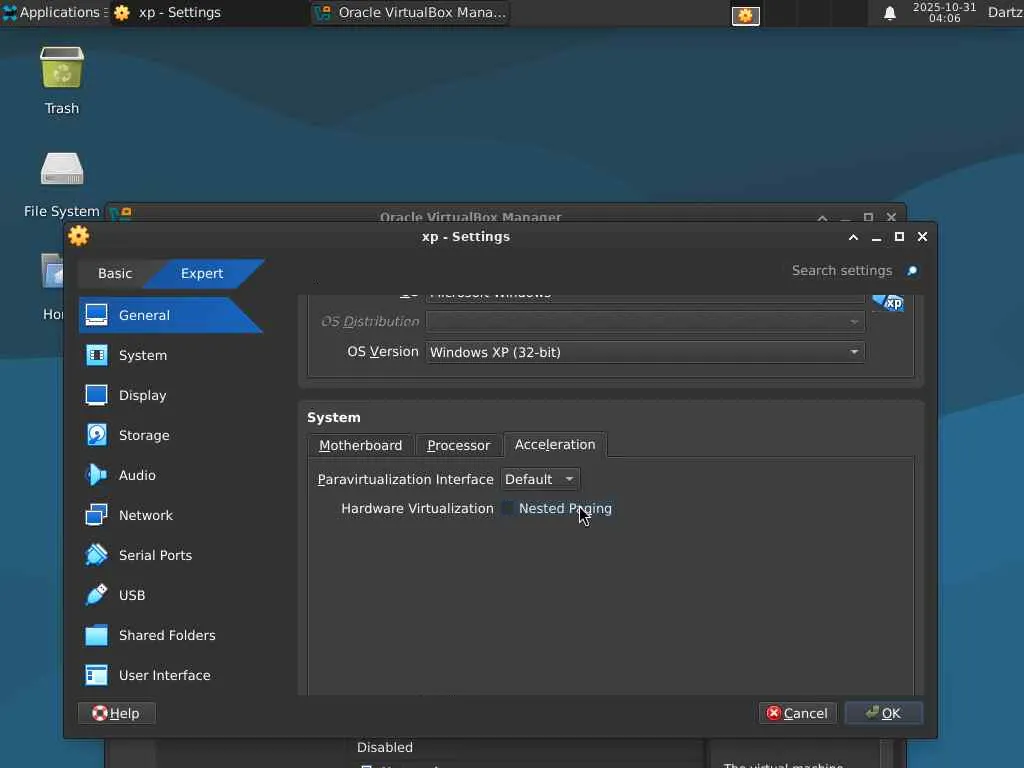
Task: Open the Paravirtualization Interface dropdown
Action: (x=540, y=479)
